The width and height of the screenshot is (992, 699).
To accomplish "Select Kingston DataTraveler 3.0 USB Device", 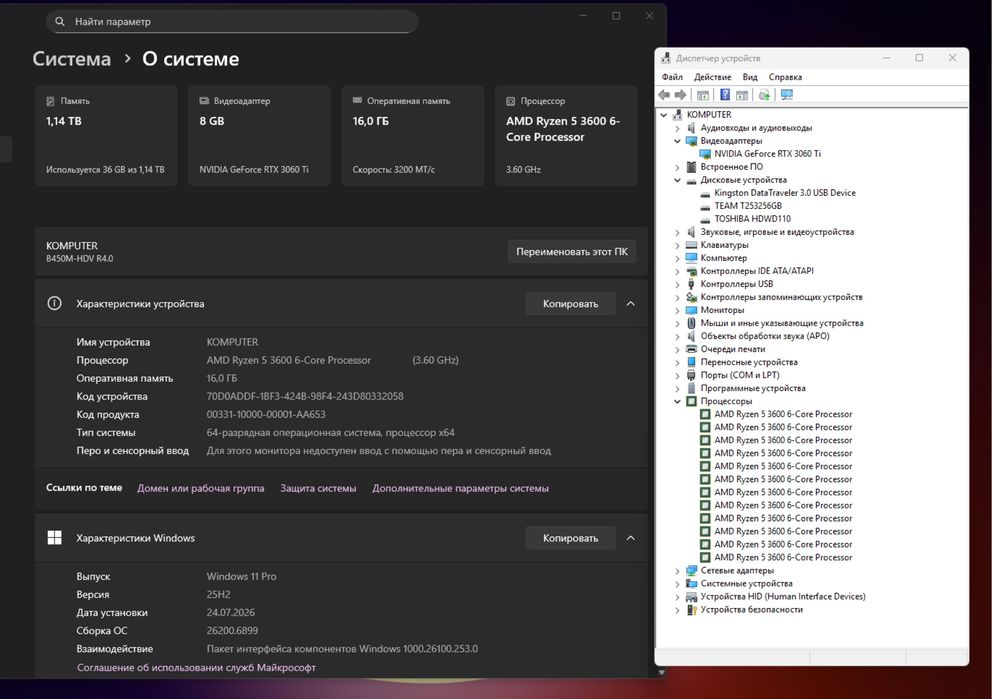I will (x=784, y=193).
